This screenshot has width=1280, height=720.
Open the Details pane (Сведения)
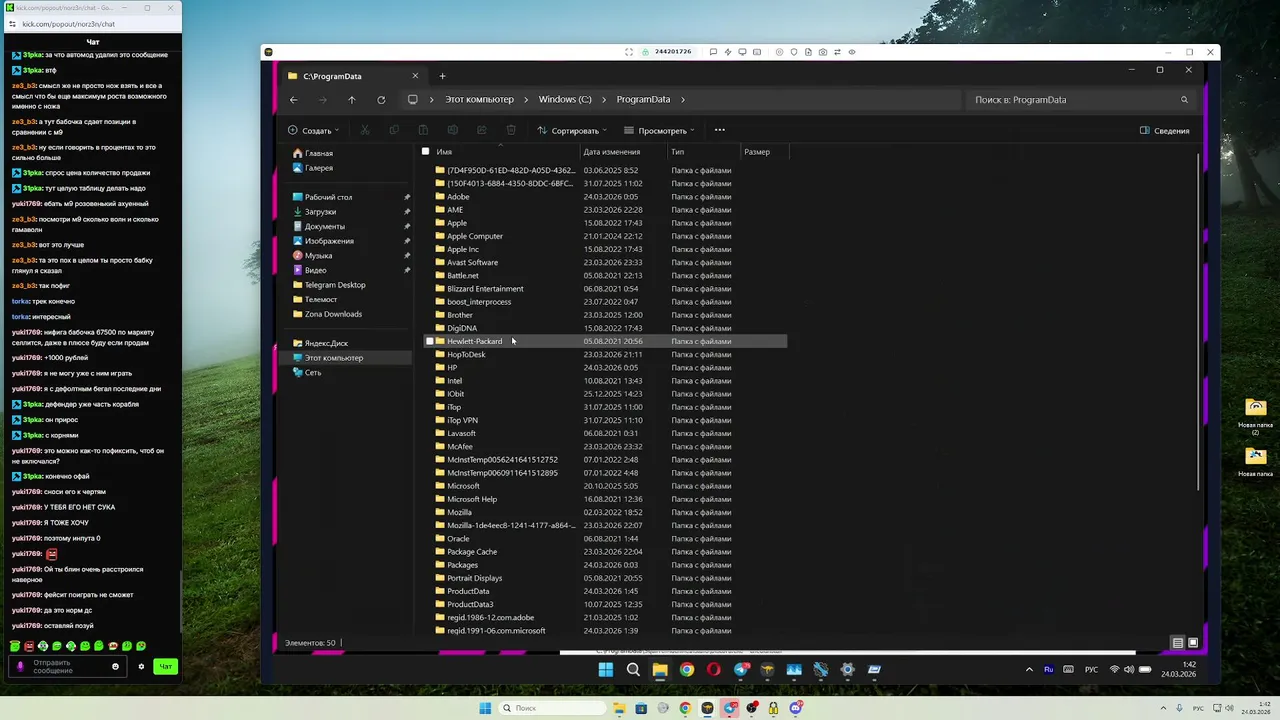pyautogui.click(x=1165, y=131)
